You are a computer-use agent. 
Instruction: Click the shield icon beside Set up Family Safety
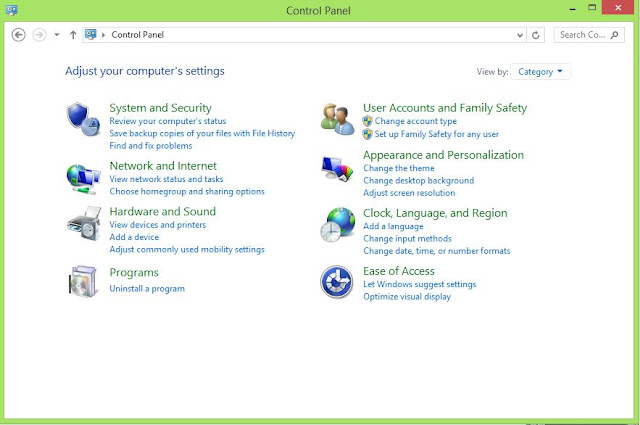coord(367,134)
